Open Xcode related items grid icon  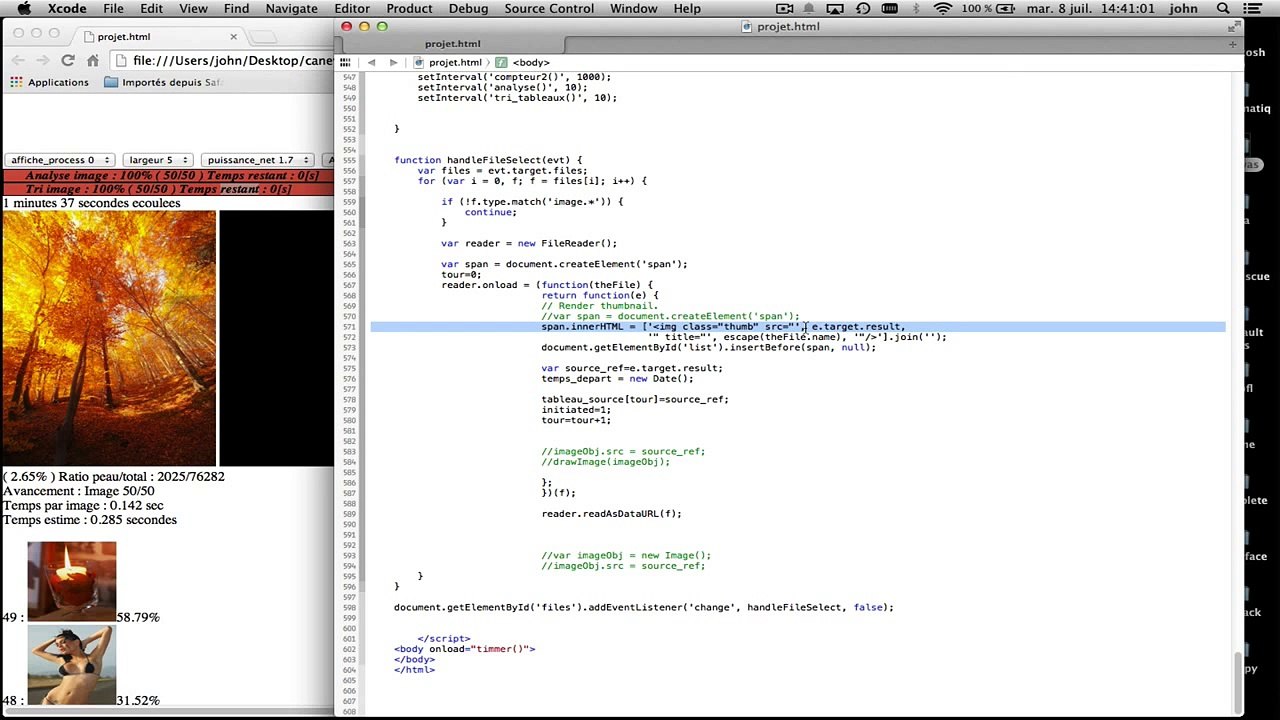(x=345, y=62)
